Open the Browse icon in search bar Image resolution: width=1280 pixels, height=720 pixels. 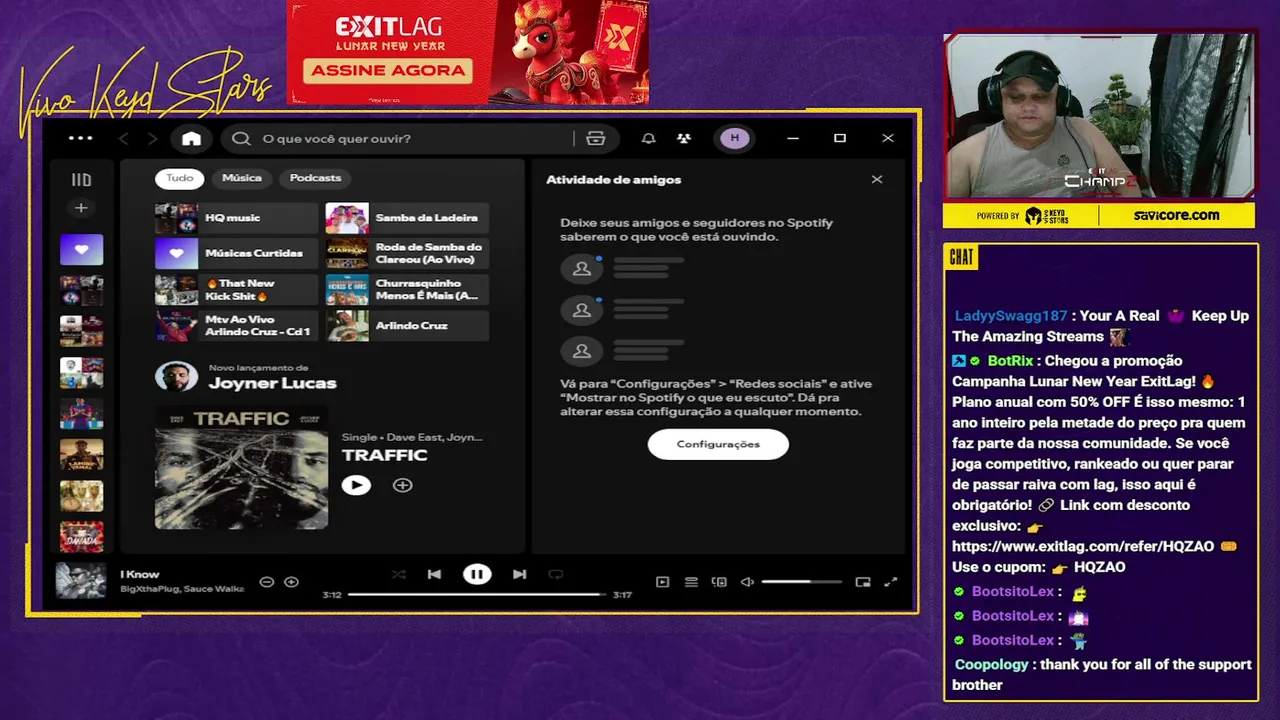(x=596, y=138)
